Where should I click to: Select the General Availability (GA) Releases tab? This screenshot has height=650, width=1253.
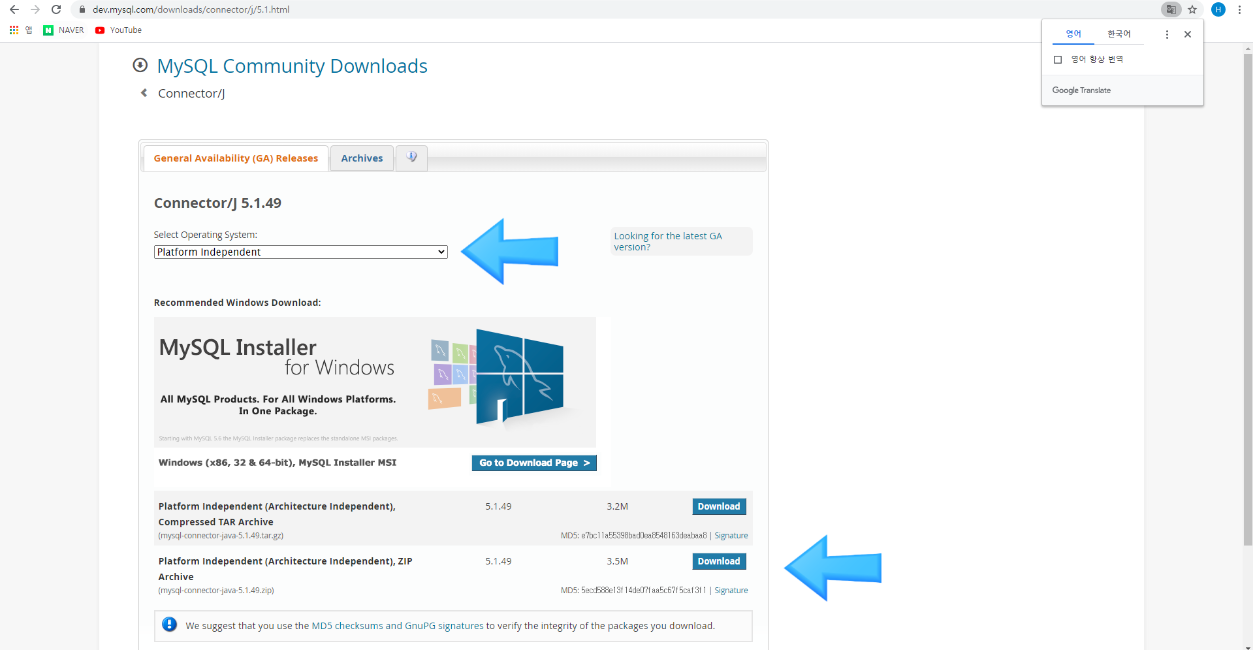(236, 158)
